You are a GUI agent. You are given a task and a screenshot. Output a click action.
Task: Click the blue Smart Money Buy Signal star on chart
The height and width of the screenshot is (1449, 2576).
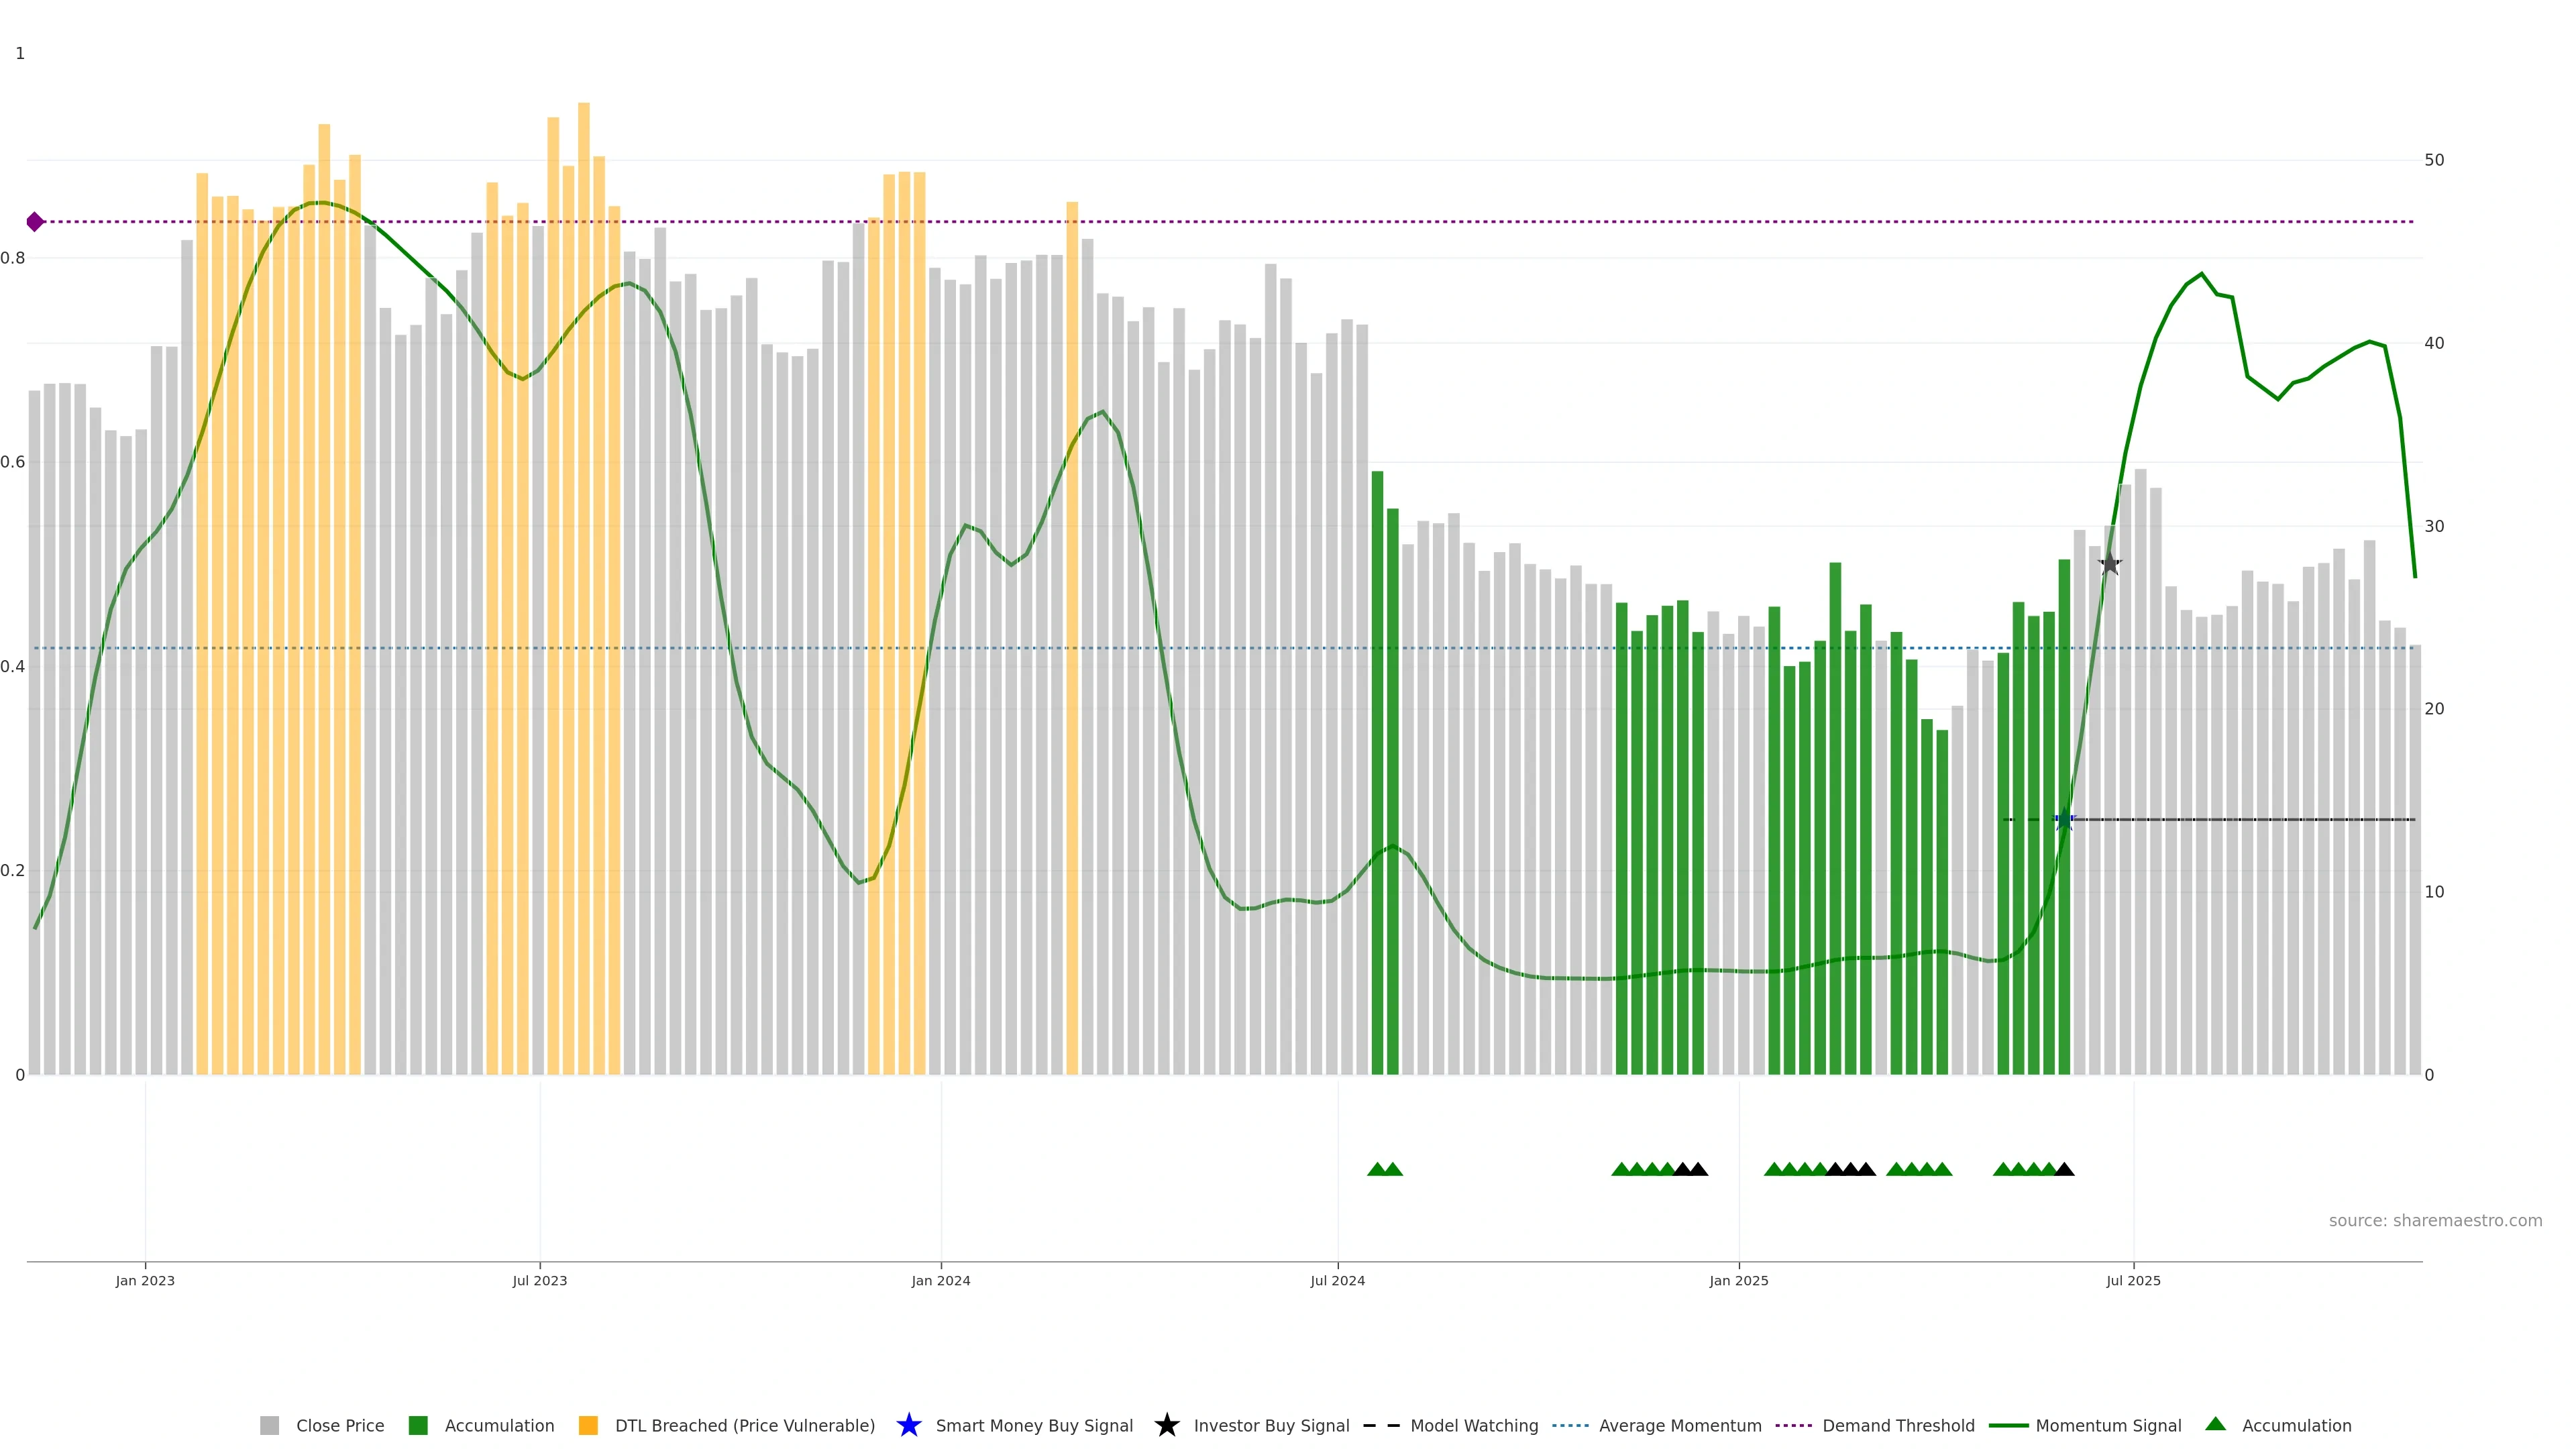coord(2064,820)
